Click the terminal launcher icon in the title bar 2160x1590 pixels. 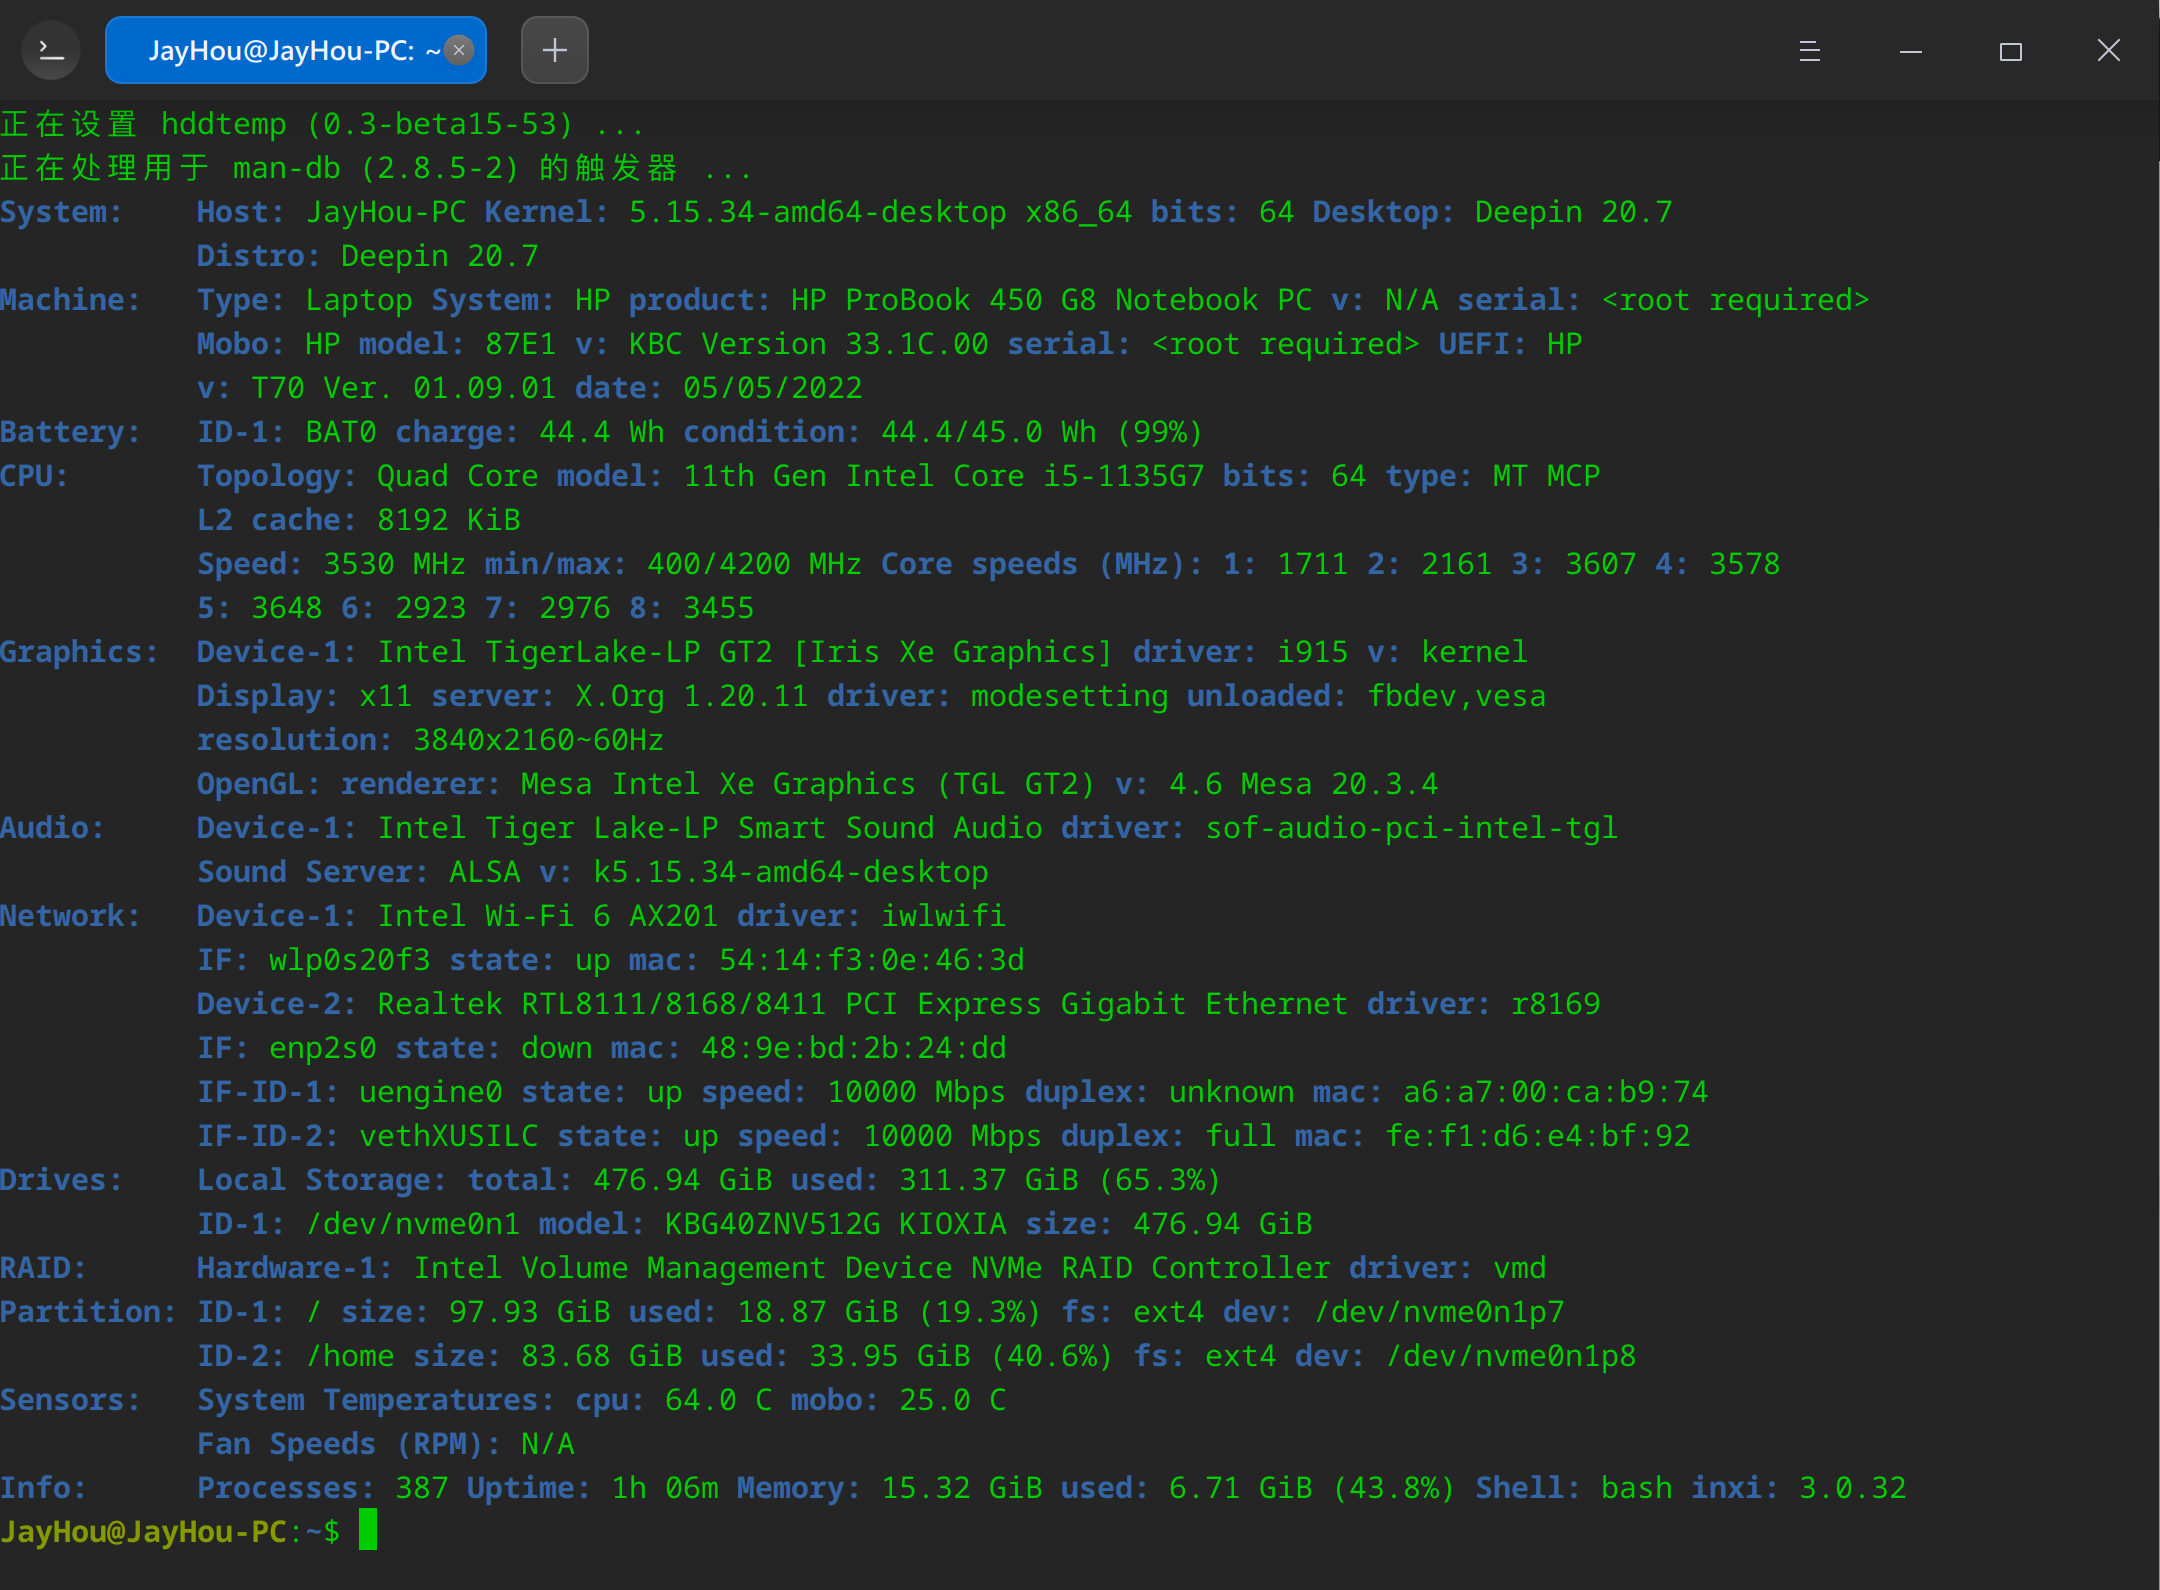[x=50, y=49]
